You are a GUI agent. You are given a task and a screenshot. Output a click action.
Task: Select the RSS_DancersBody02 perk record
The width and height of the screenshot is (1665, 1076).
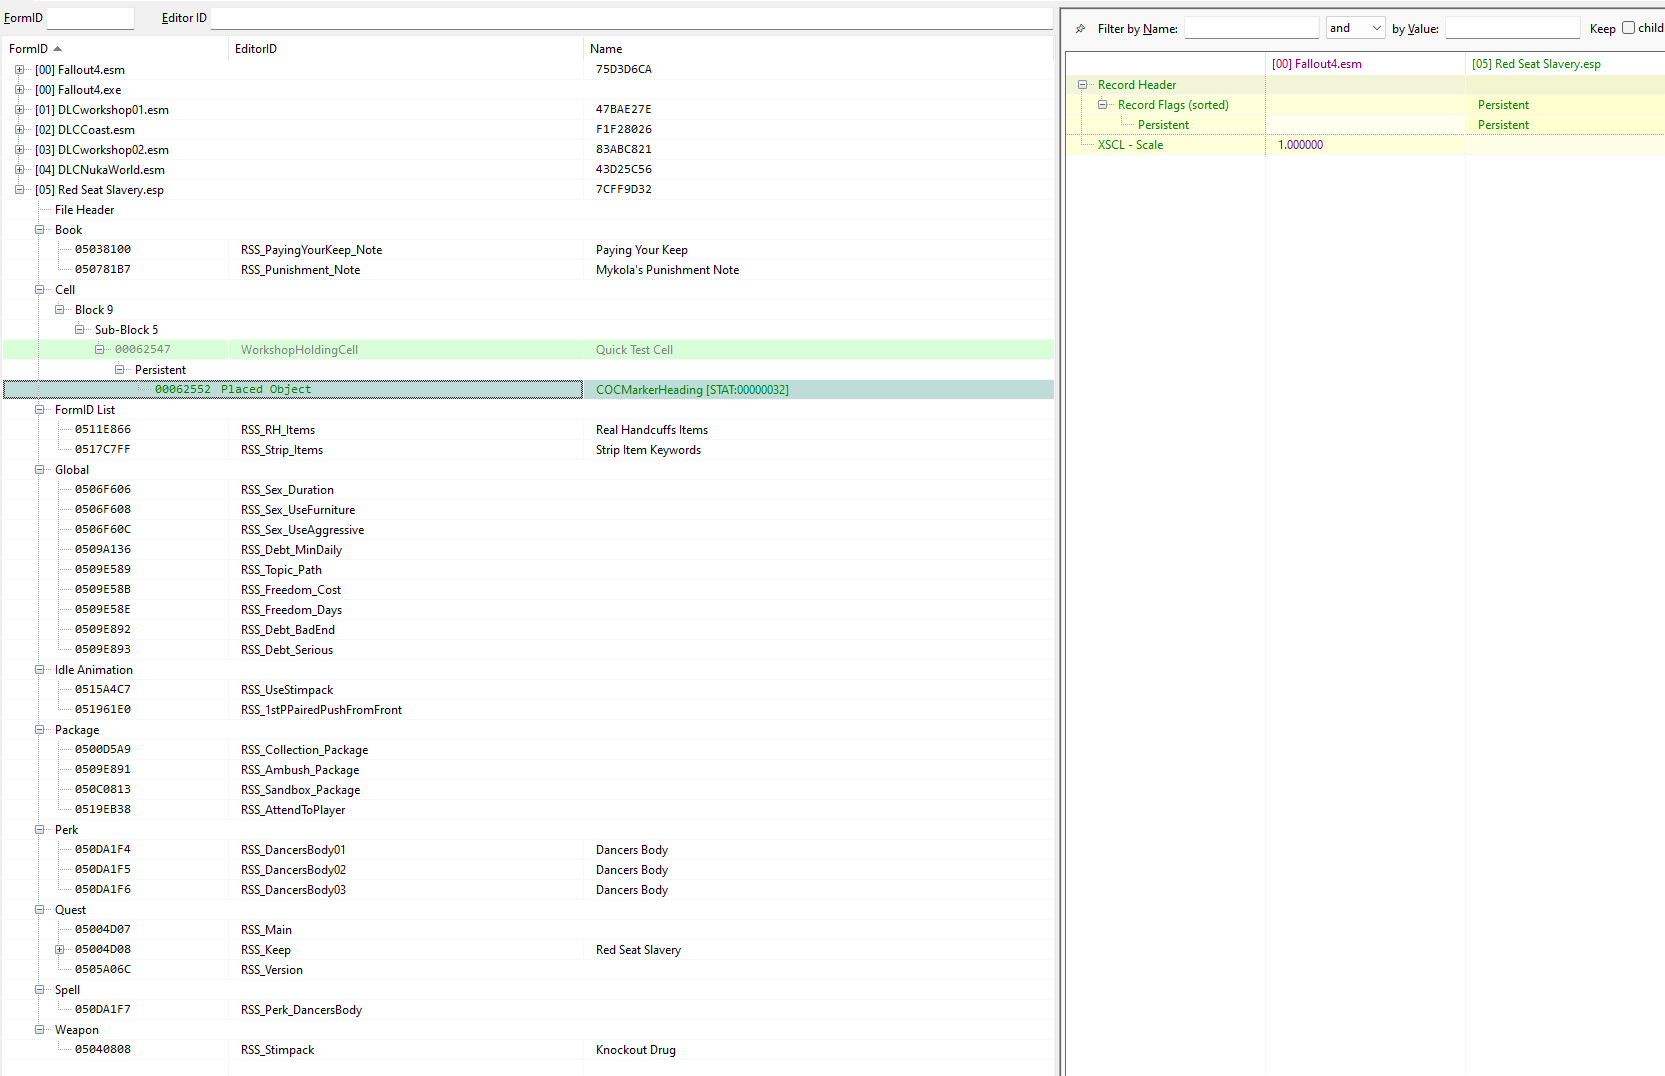point(528,870)
